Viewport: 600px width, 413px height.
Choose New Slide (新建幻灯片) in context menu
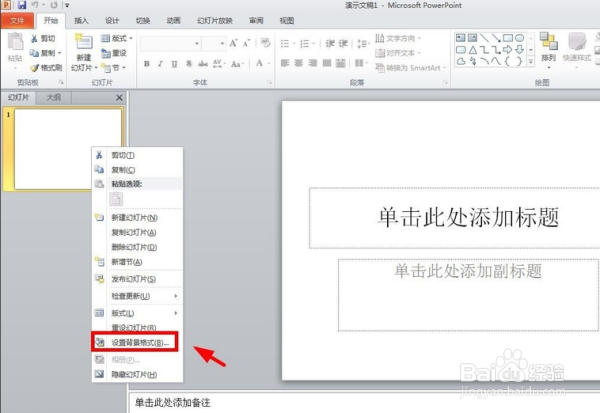pyautogui.click(x=137, y=218)
